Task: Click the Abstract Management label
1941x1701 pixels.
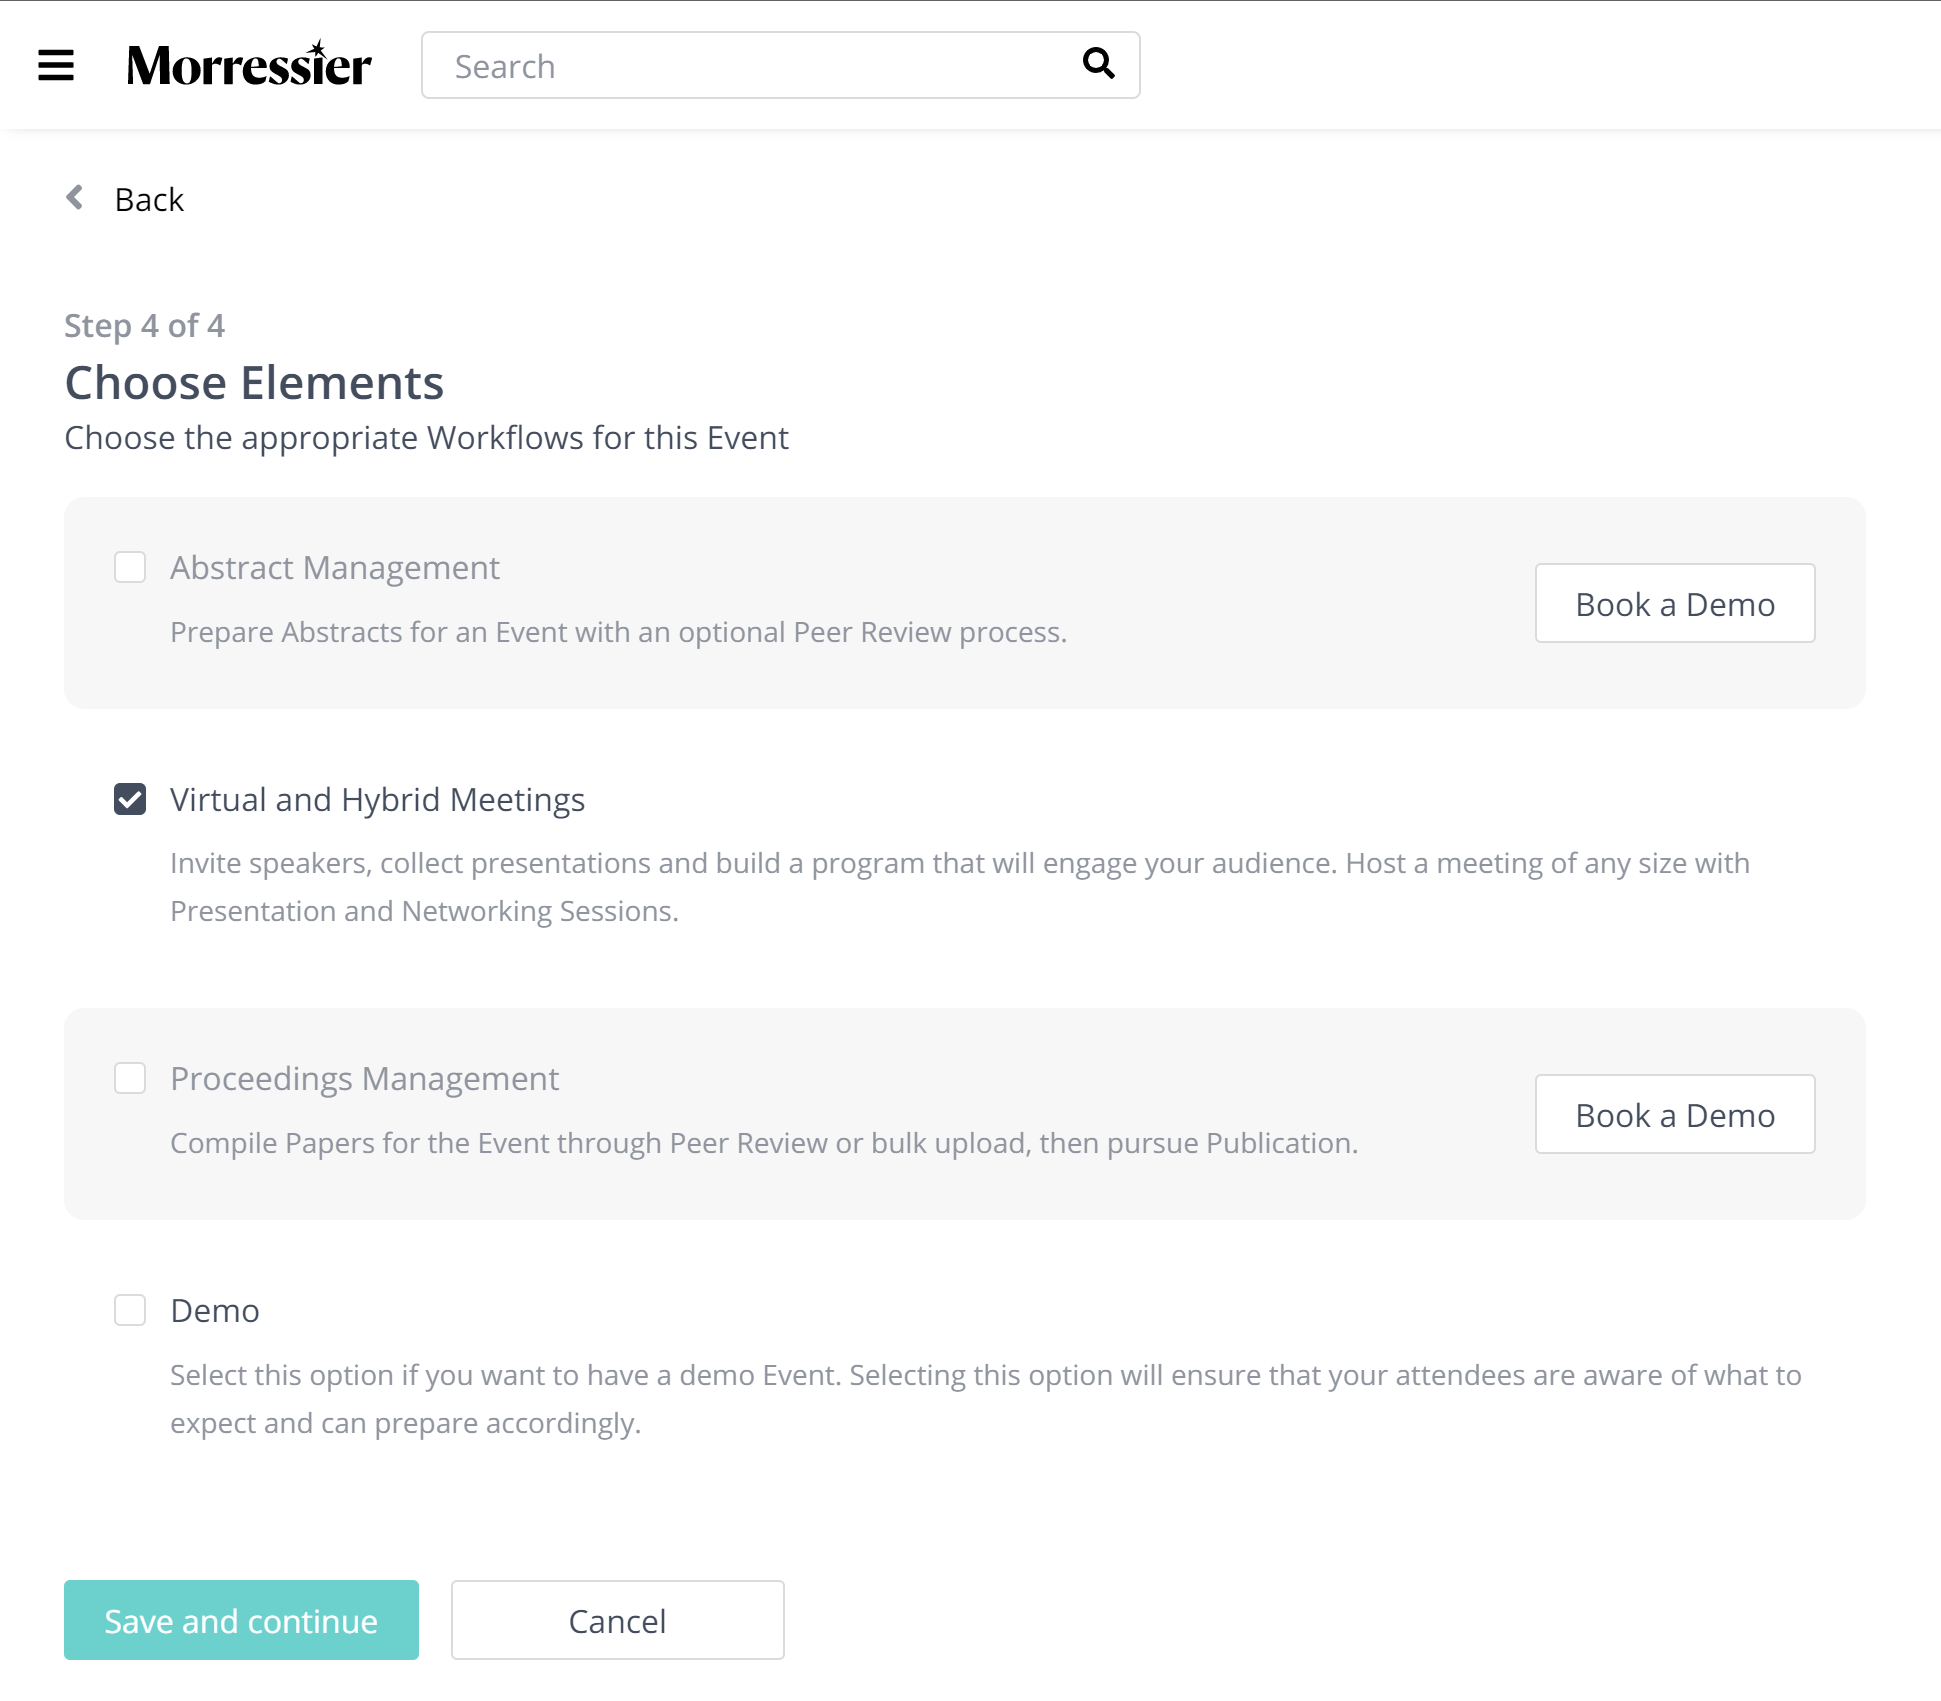Action: 335,568
